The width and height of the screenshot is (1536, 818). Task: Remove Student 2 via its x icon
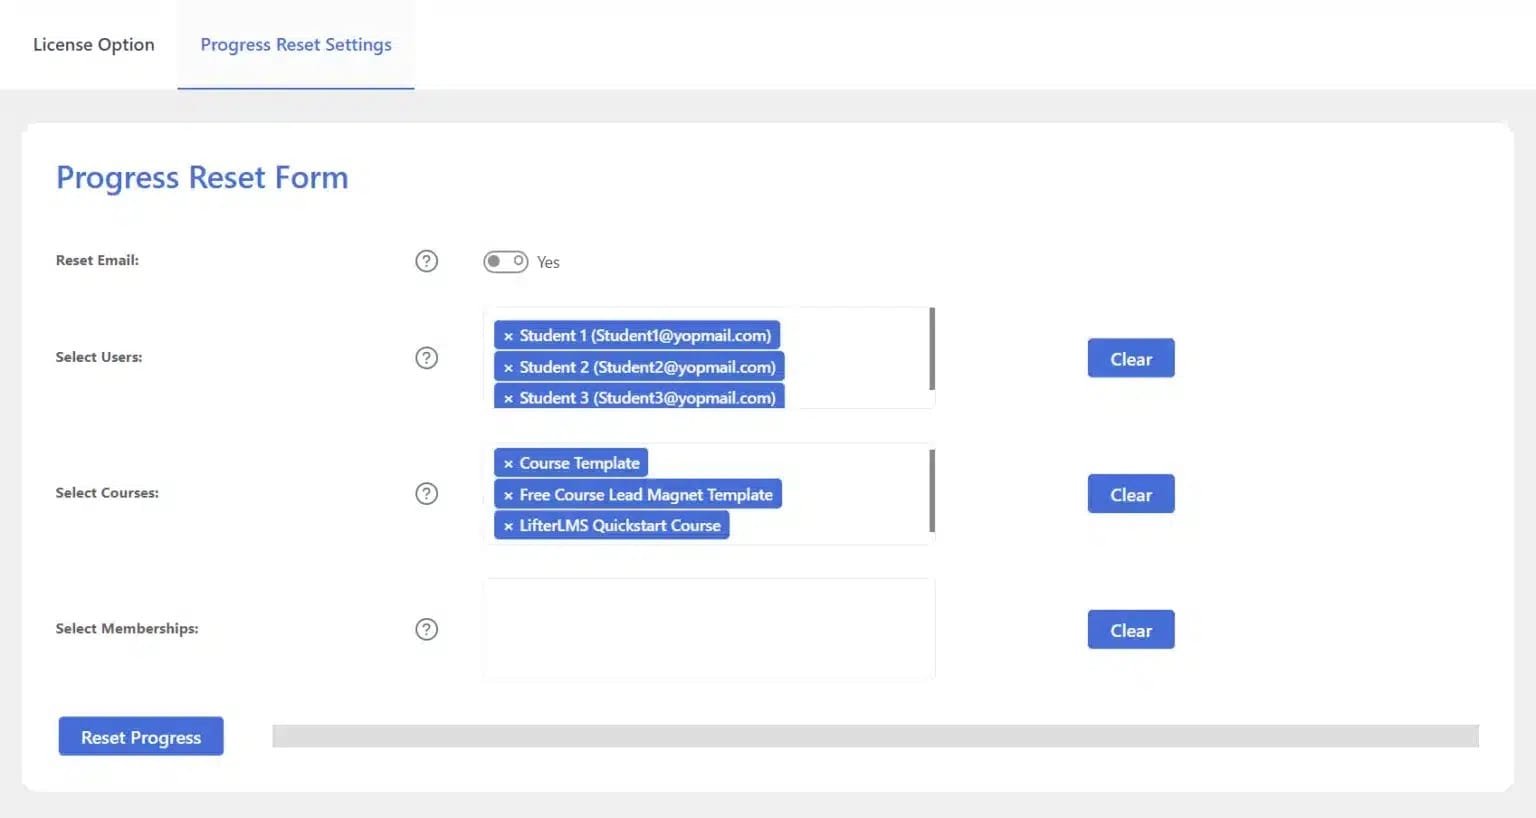coord(508,367)
